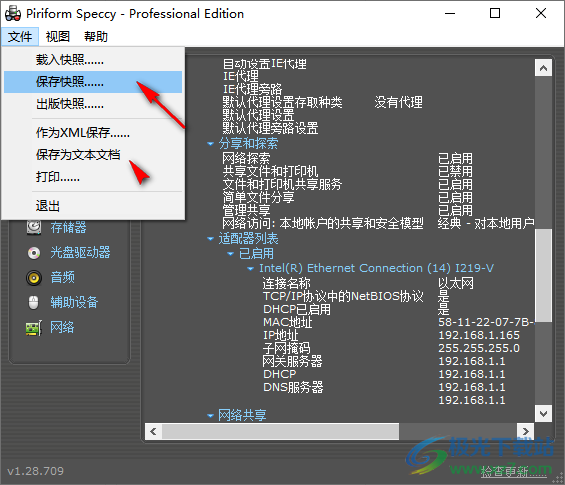Image resolution: width=565 pixels, height=485 pixels.
Task: Open the 音频 sidebar section
Action: (63, 277)
